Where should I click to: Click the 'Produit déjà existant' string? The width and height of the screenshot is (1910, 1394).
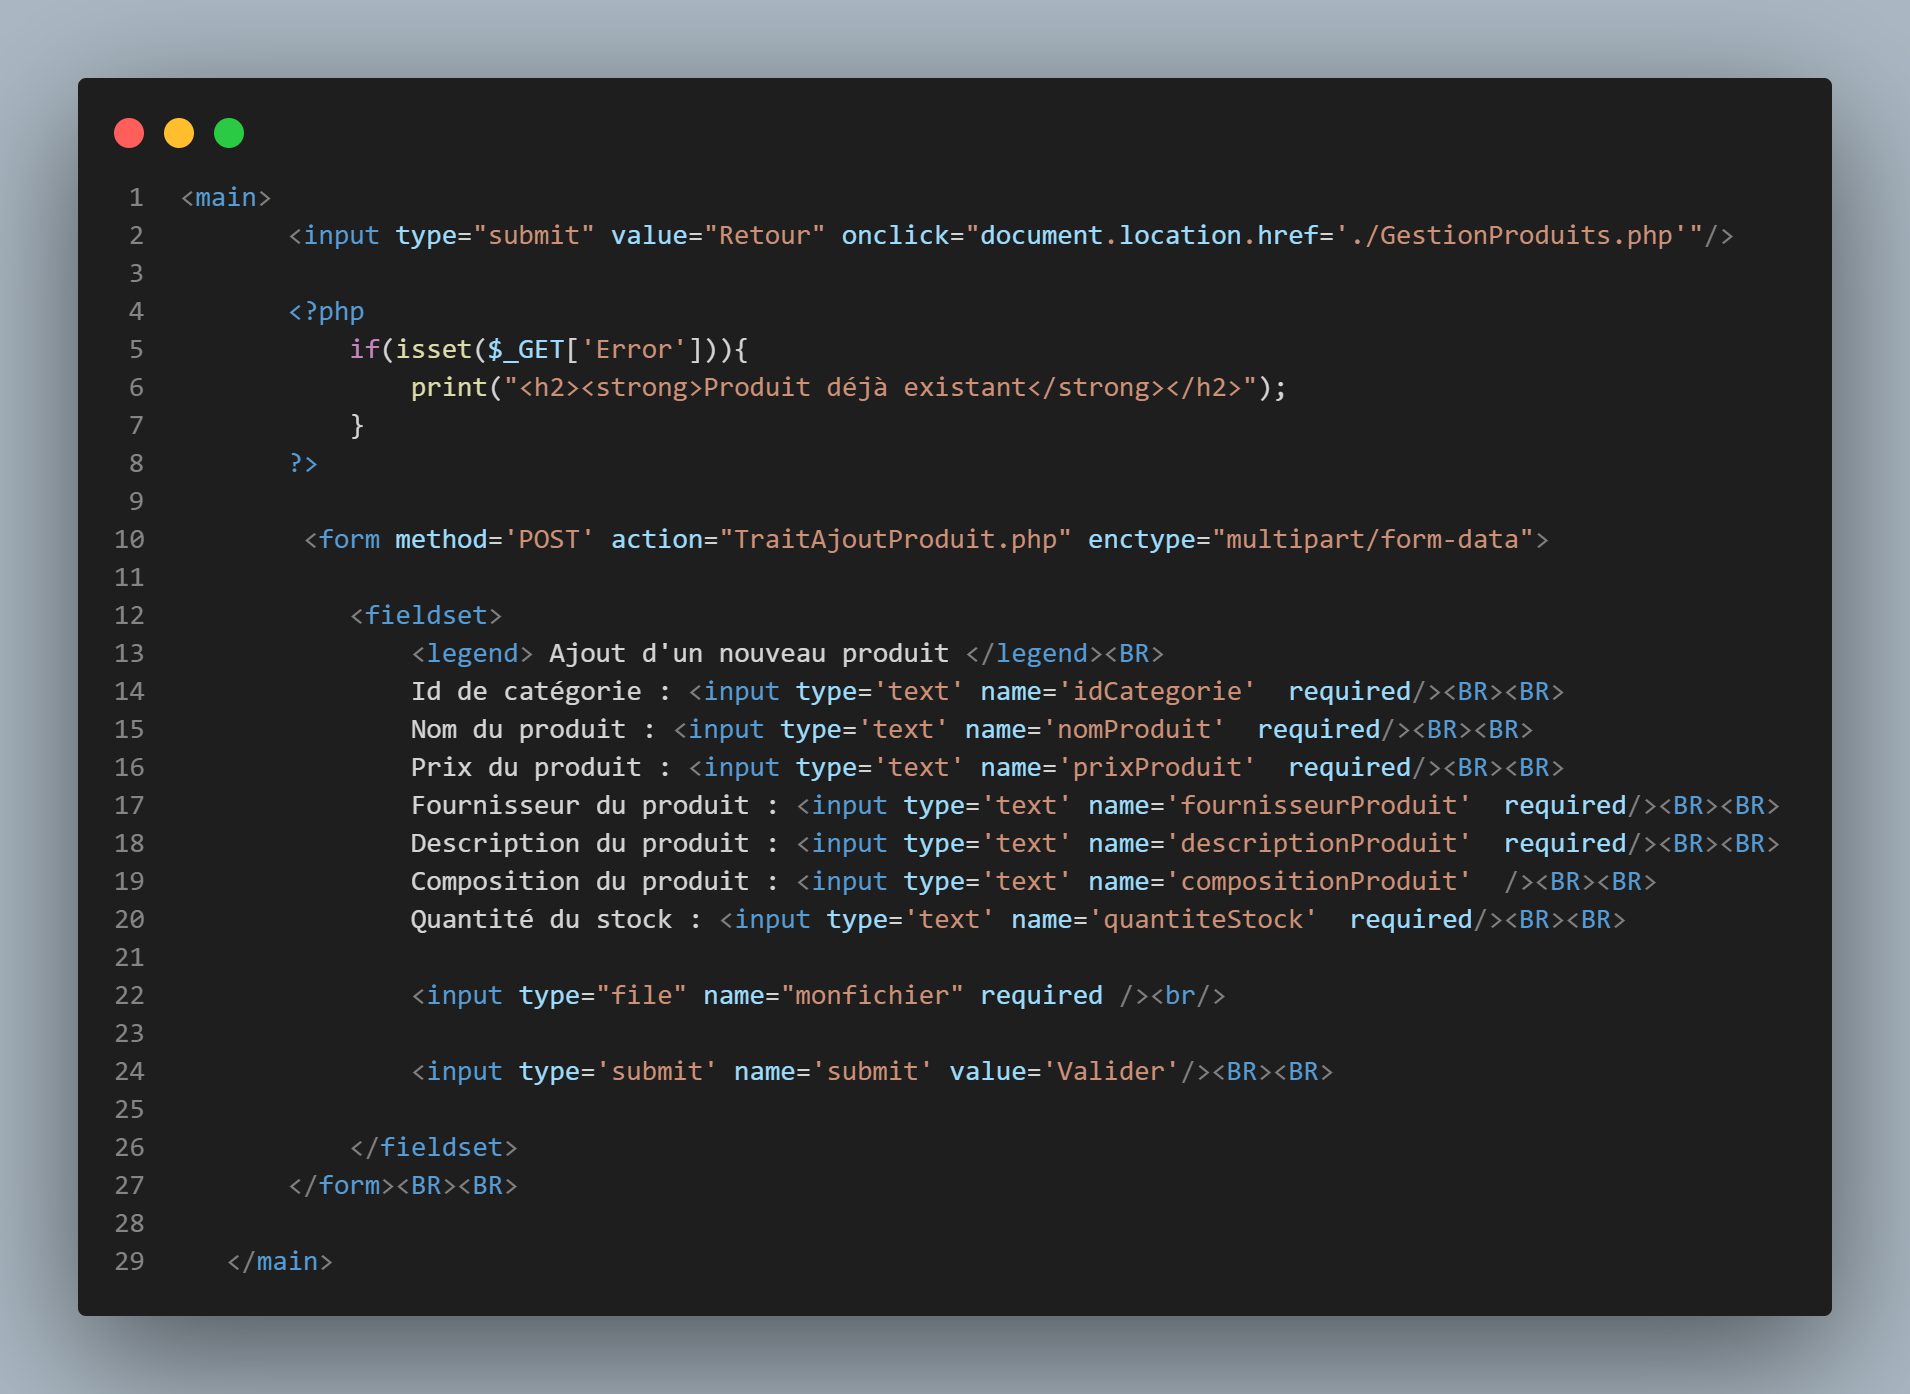[x=865, y=388]
